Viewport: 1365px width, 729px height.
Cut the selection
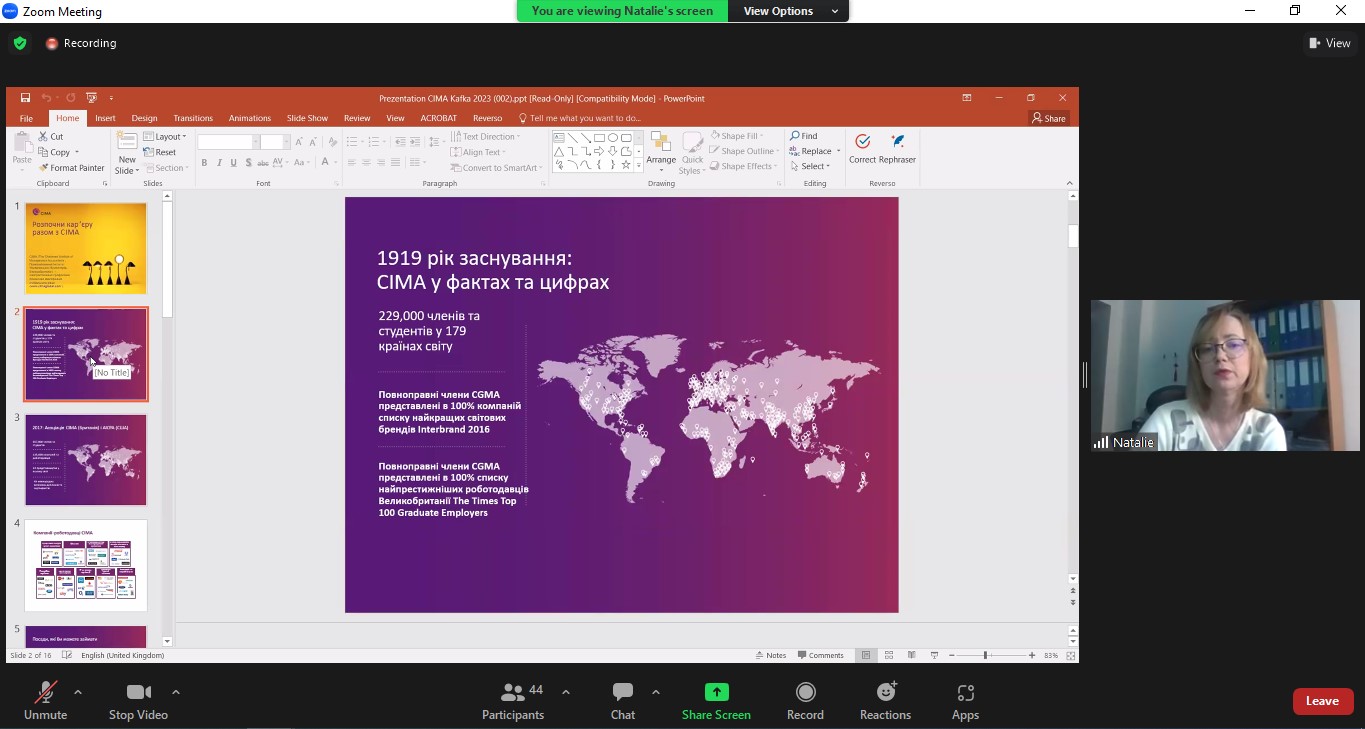(51, 137)
